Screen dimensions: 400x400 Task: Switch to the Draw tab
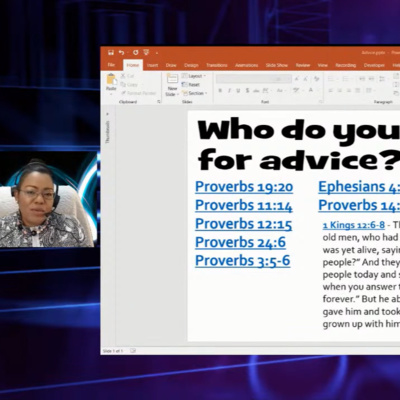coord(171,65)
